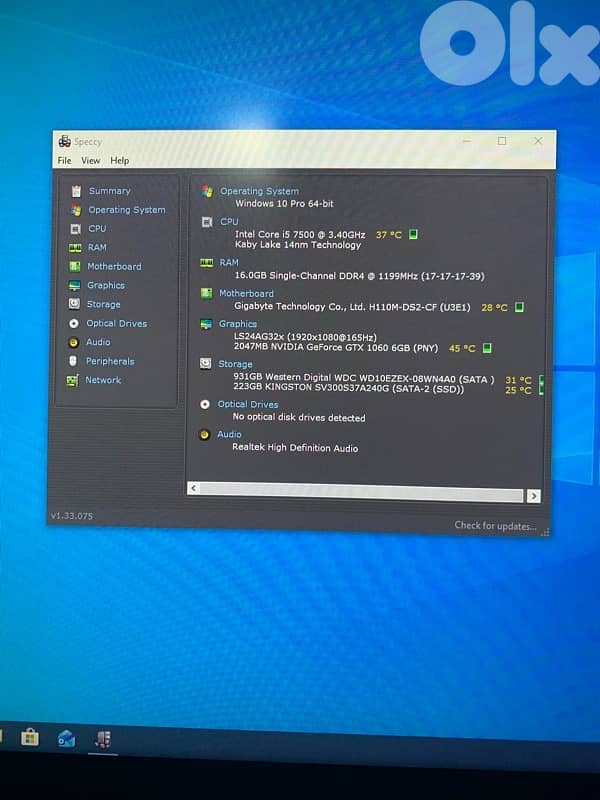
Task: Click the Graphics heading link in summary
Action: [x=238, y=324]
